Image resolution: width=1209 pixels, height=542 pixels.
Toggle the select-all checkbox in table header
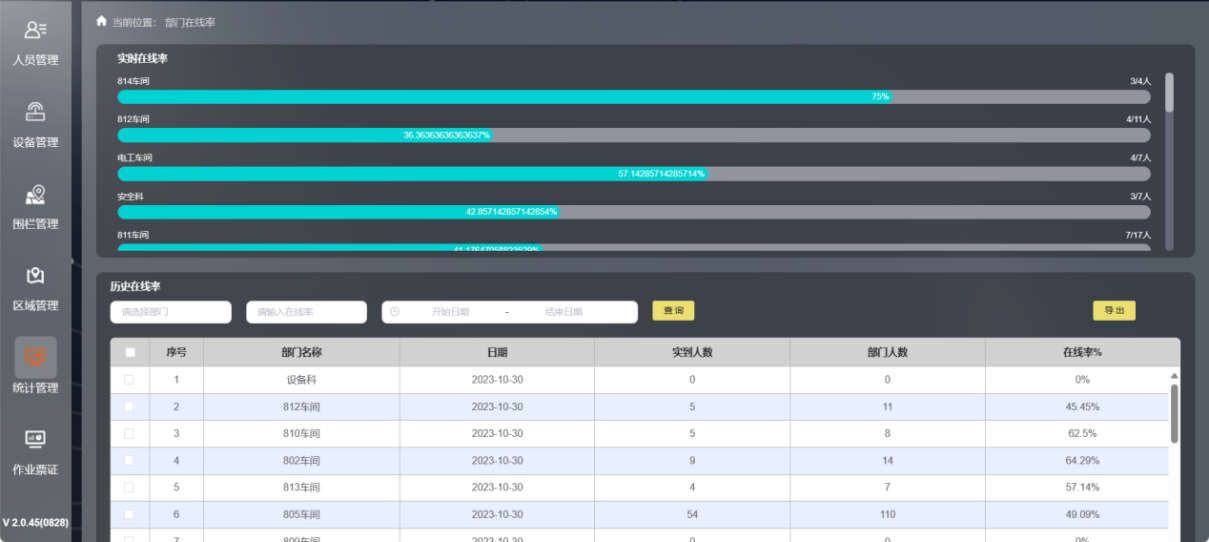pyautogui.click(x=130, y=352)
